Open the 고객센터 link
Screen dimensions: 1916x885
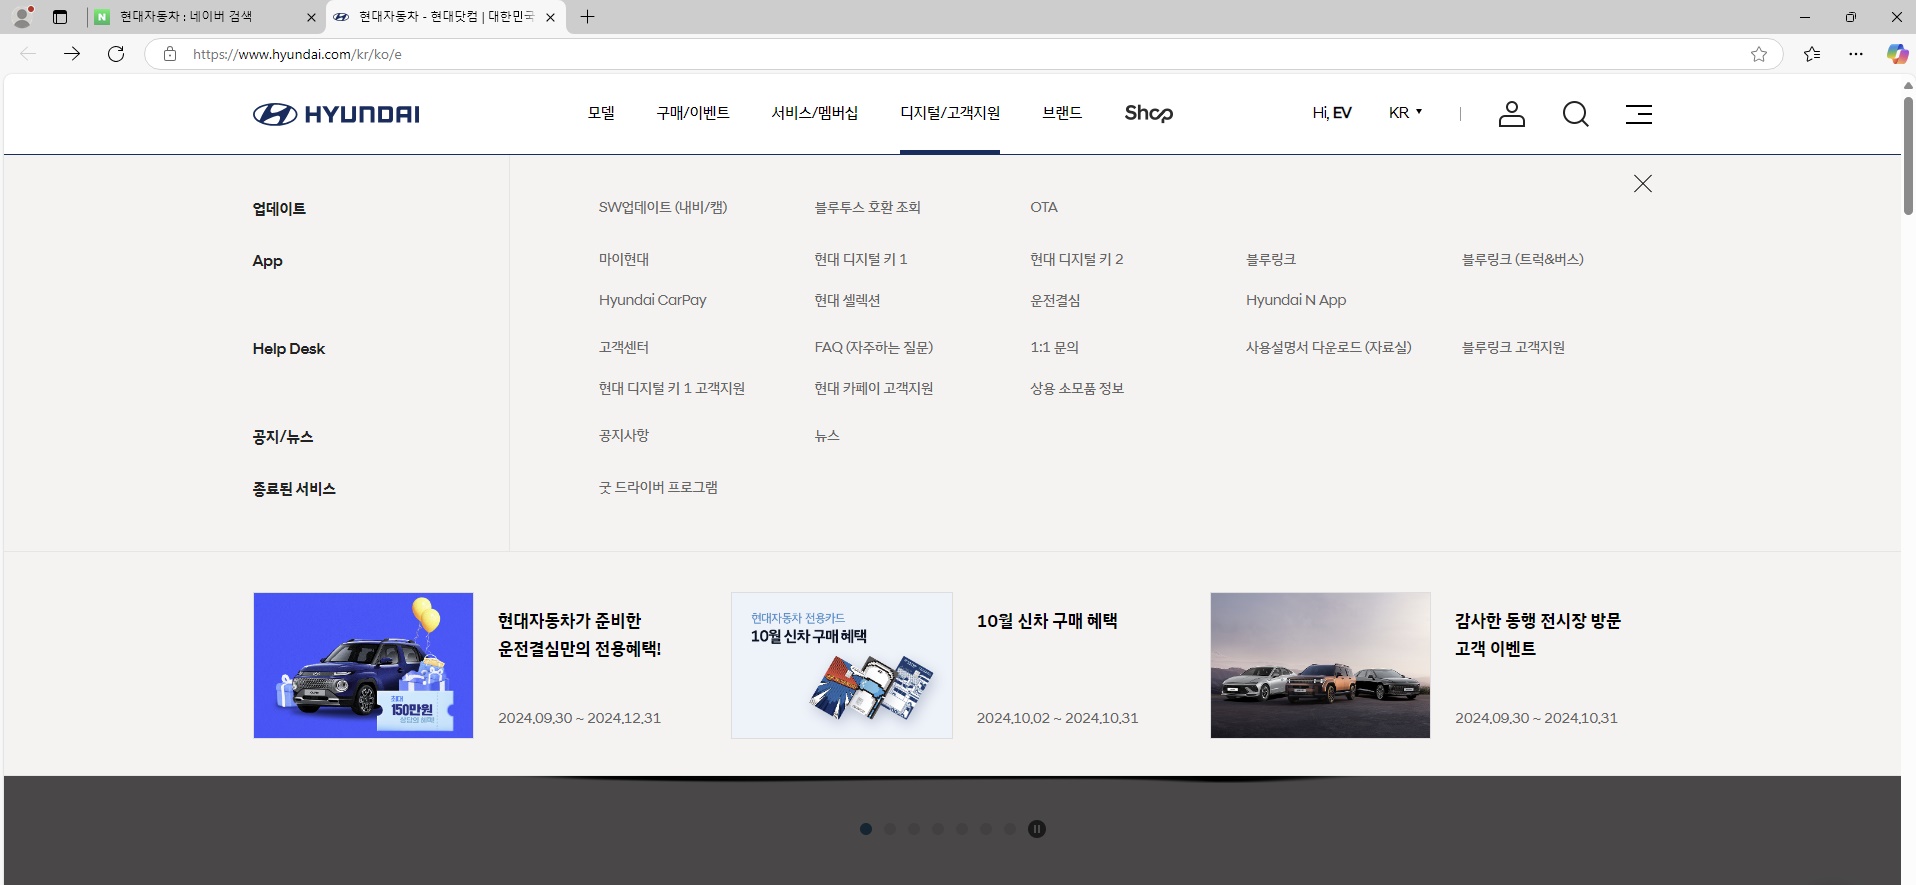tap(624, 347)
